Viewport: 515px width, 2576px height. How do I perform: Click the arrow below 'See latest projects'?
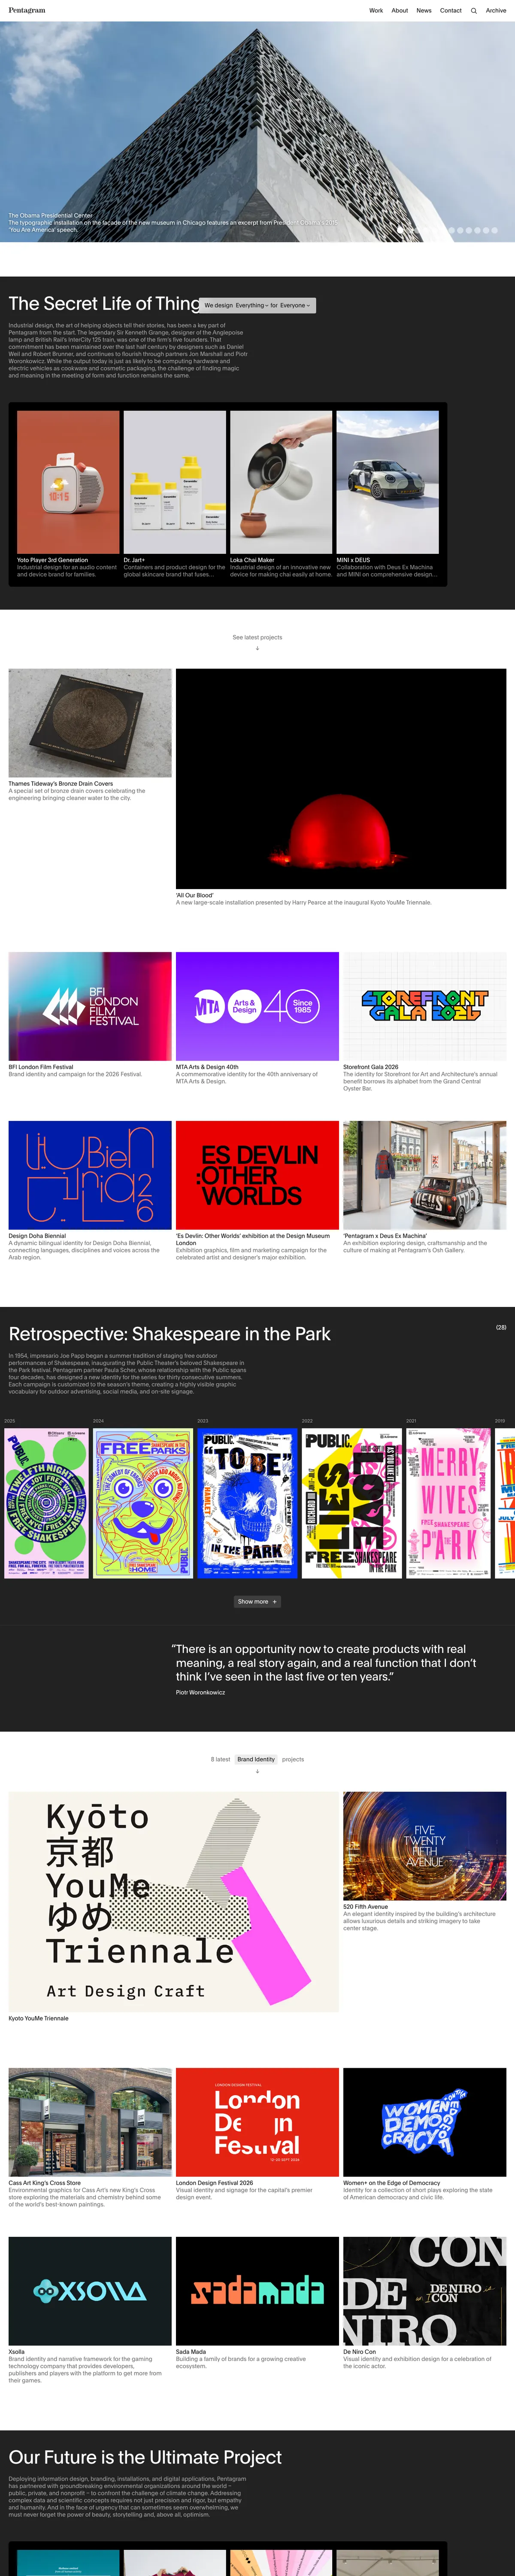pyautogui.click(x=258, y=648)
